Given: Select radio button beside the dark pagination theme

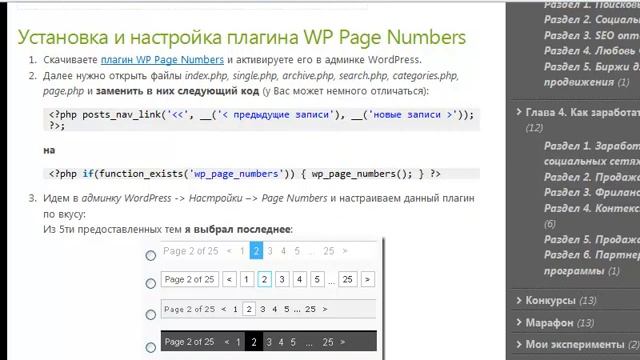Looking at the screenshot, I should 151,347.
